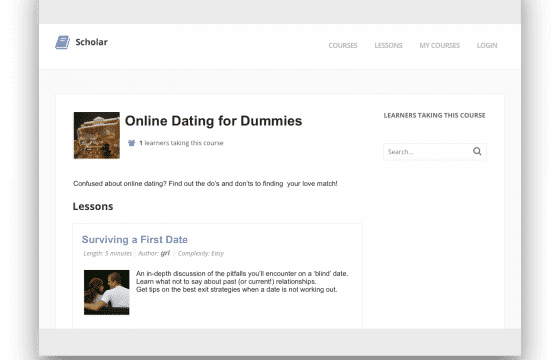This screenshot has width=560, height=360.
Task: Click the lesson description about 'blind' date pitfalls
Action: pos(242,281)
